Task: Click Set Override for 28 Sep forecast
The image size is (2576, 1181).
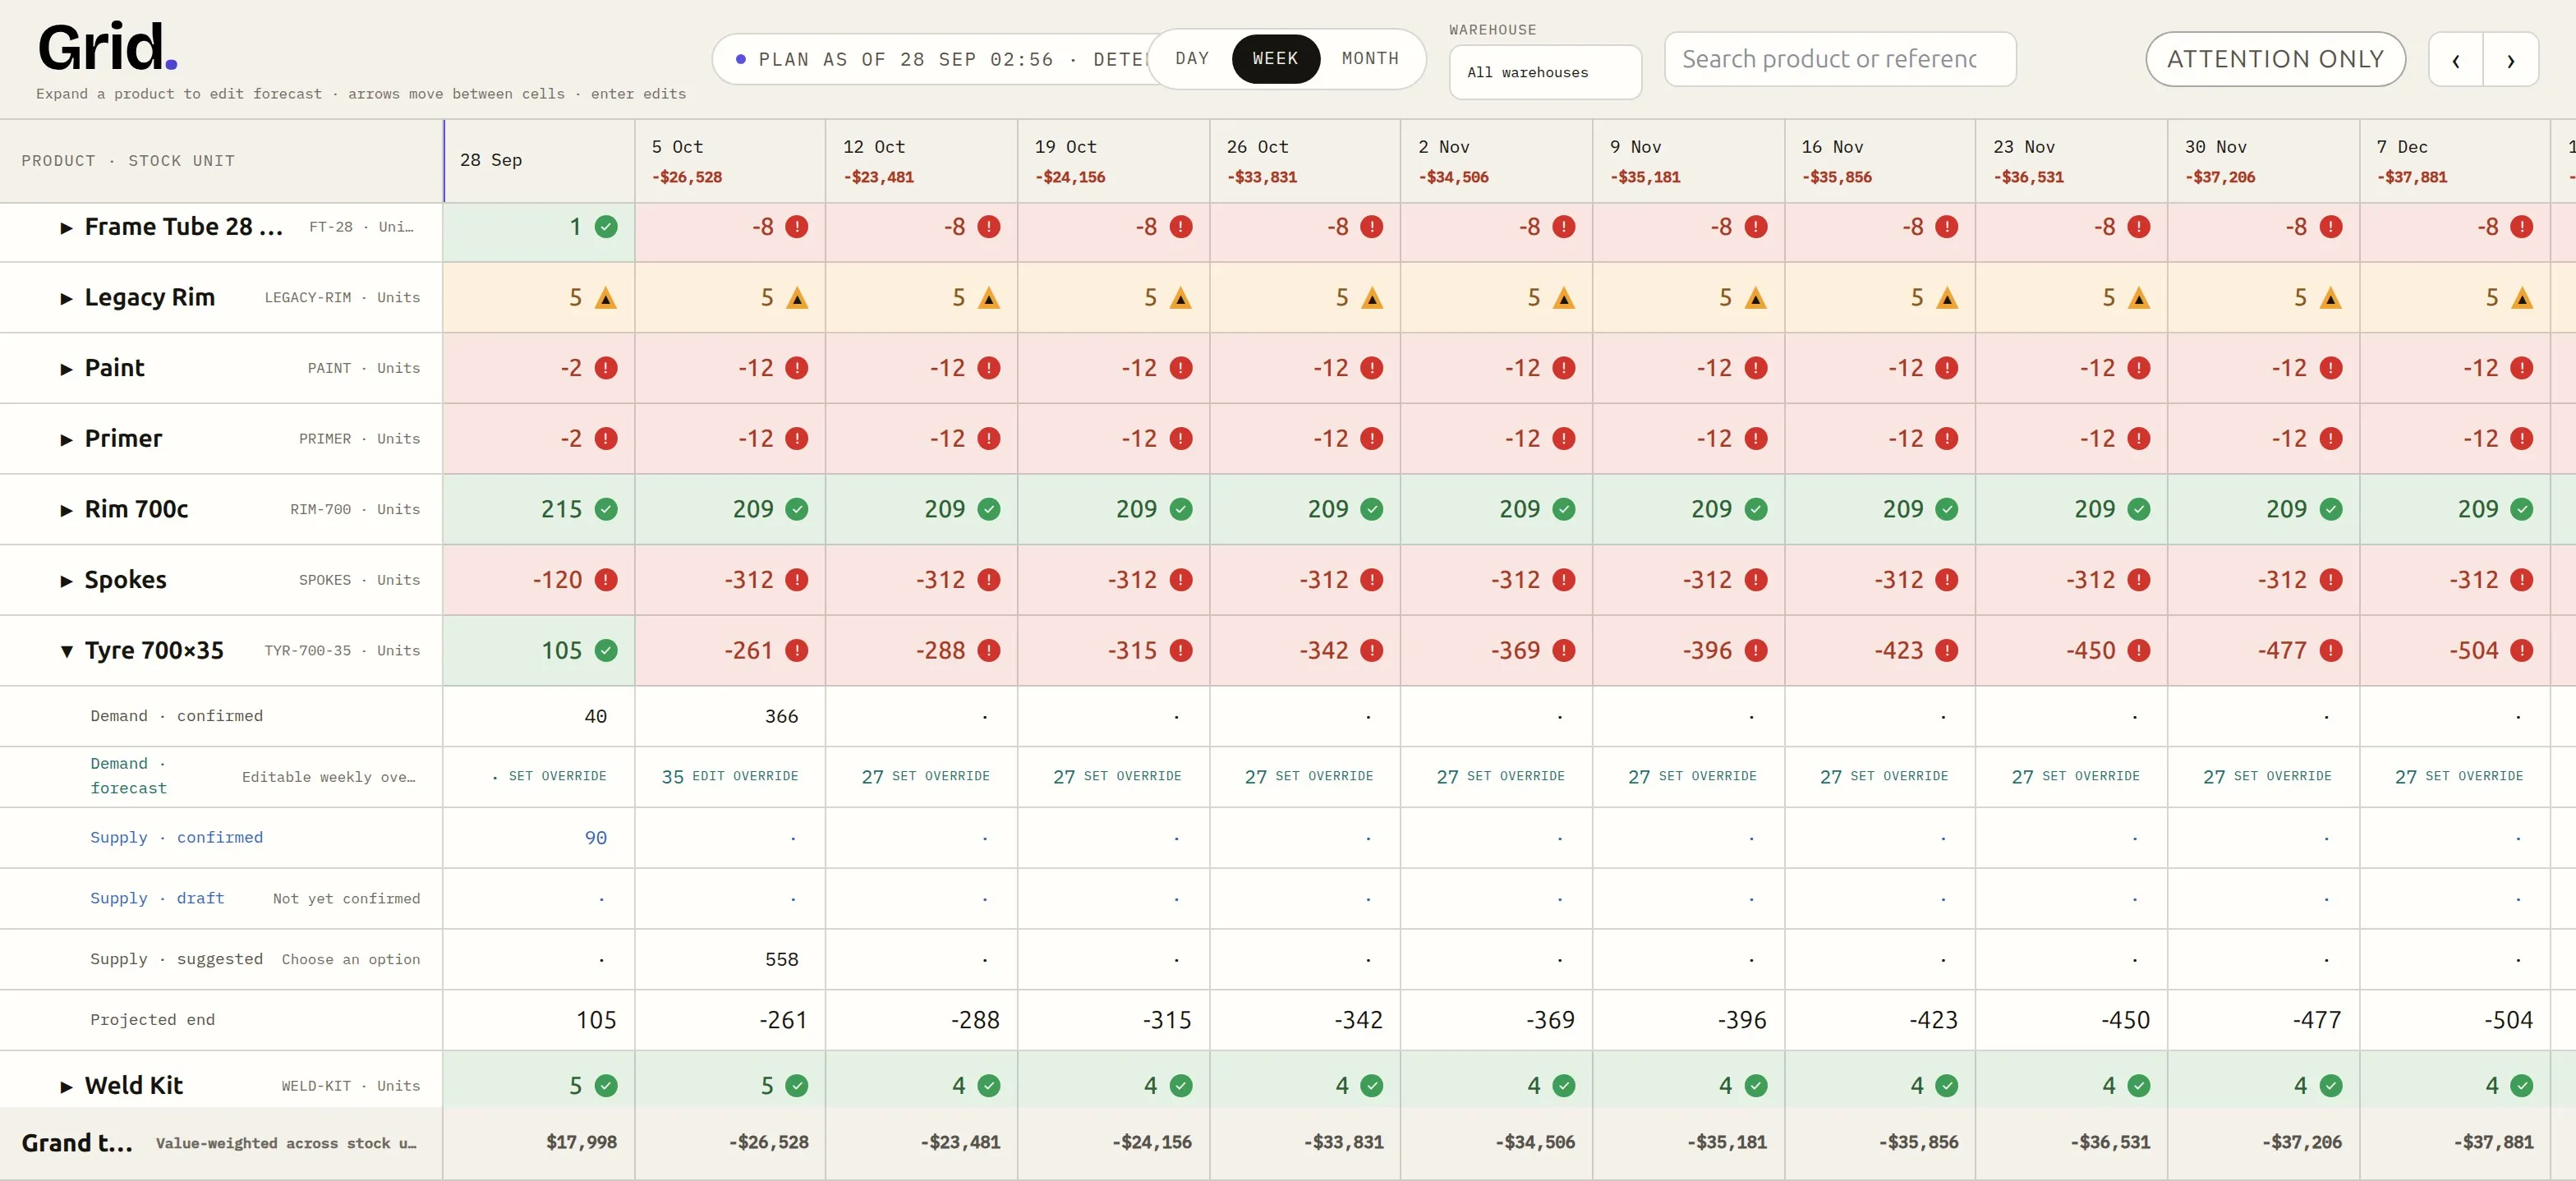Action: 557,776
